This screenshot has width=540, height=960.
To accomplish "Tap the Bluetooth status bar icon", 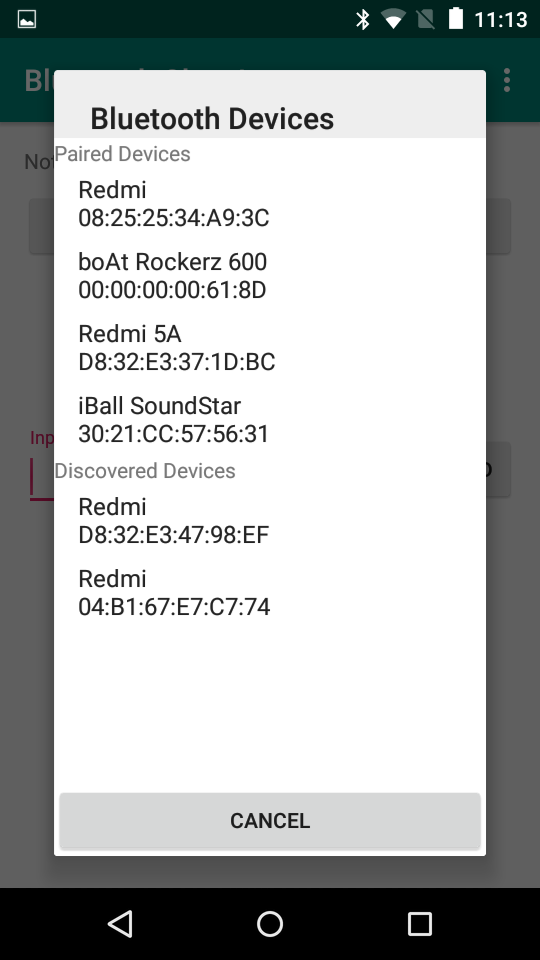I will (363, 19).
